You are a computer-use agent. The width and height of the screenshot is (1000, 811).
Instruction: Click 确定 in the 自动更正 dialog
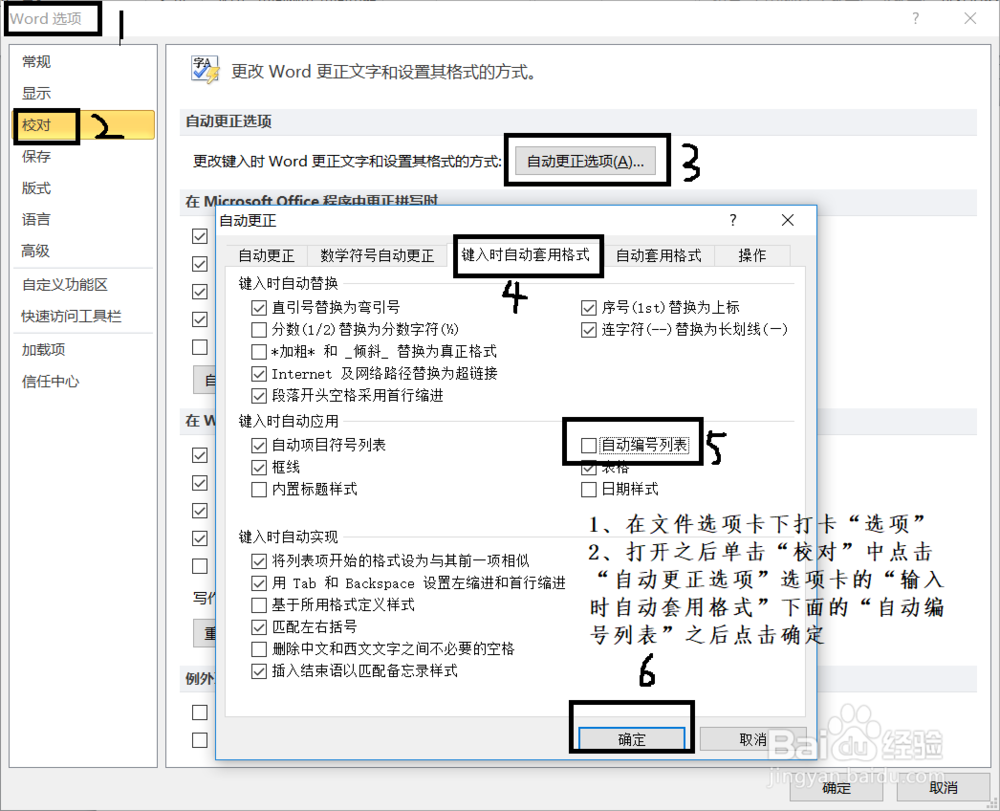[631, 739]
